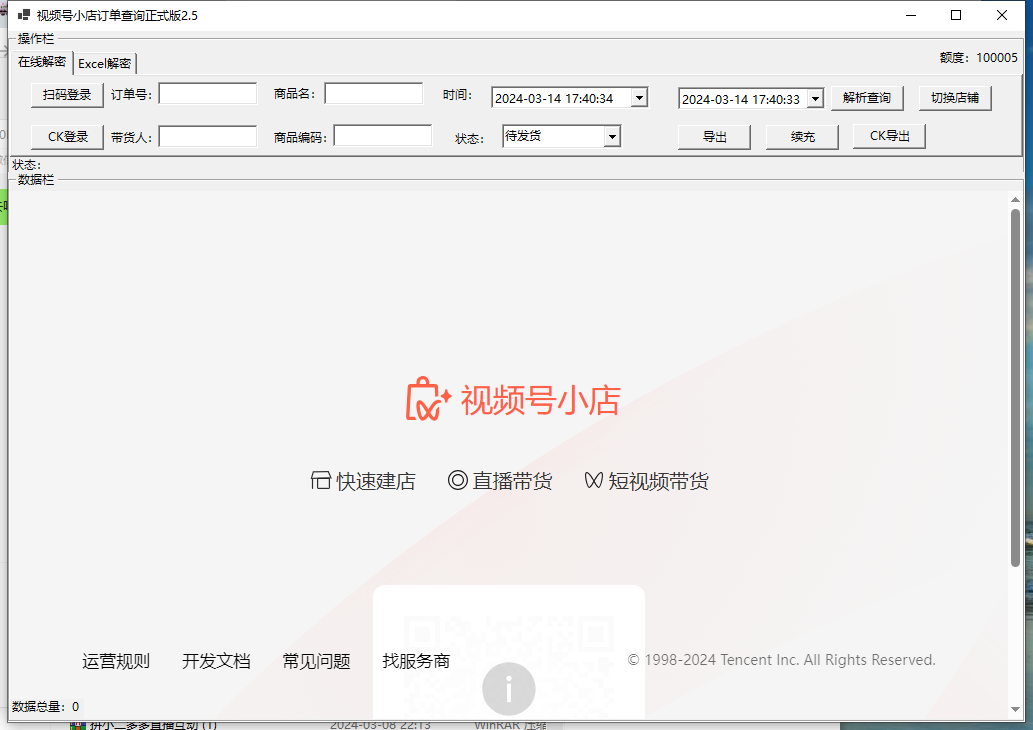Screen dimensions: 1033x730
Task: Click the 切换店铺 button
Action: 954,98
